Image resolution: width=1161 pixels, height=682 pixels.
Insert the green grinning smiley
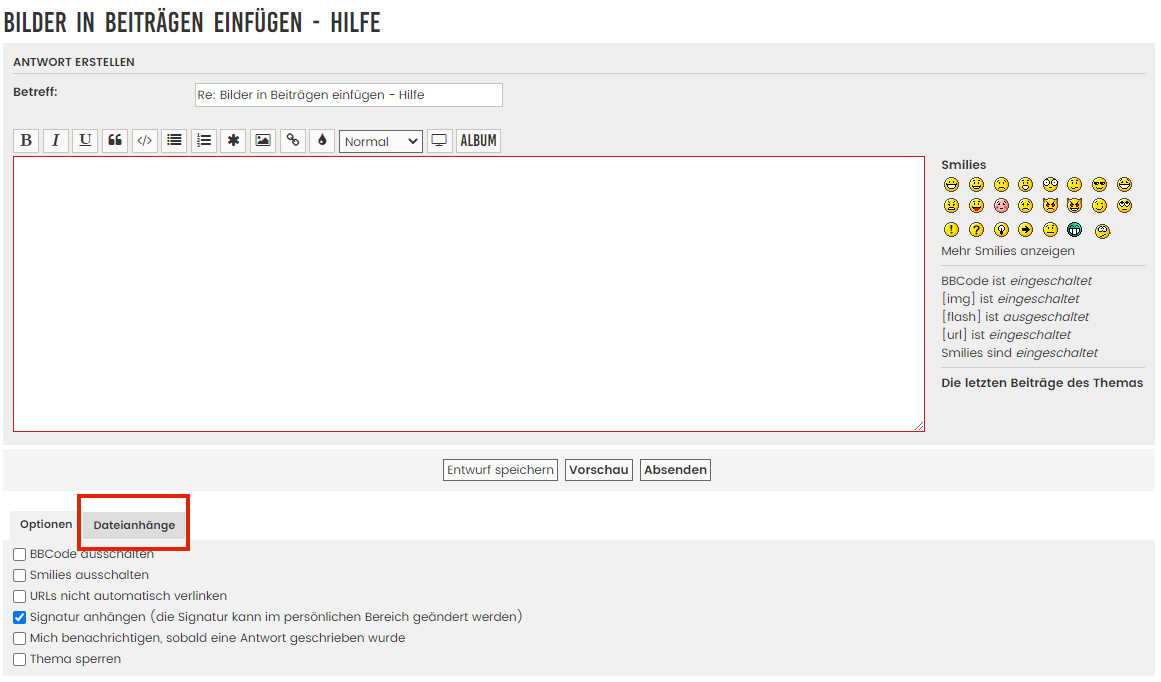[x=1075, y=230]
